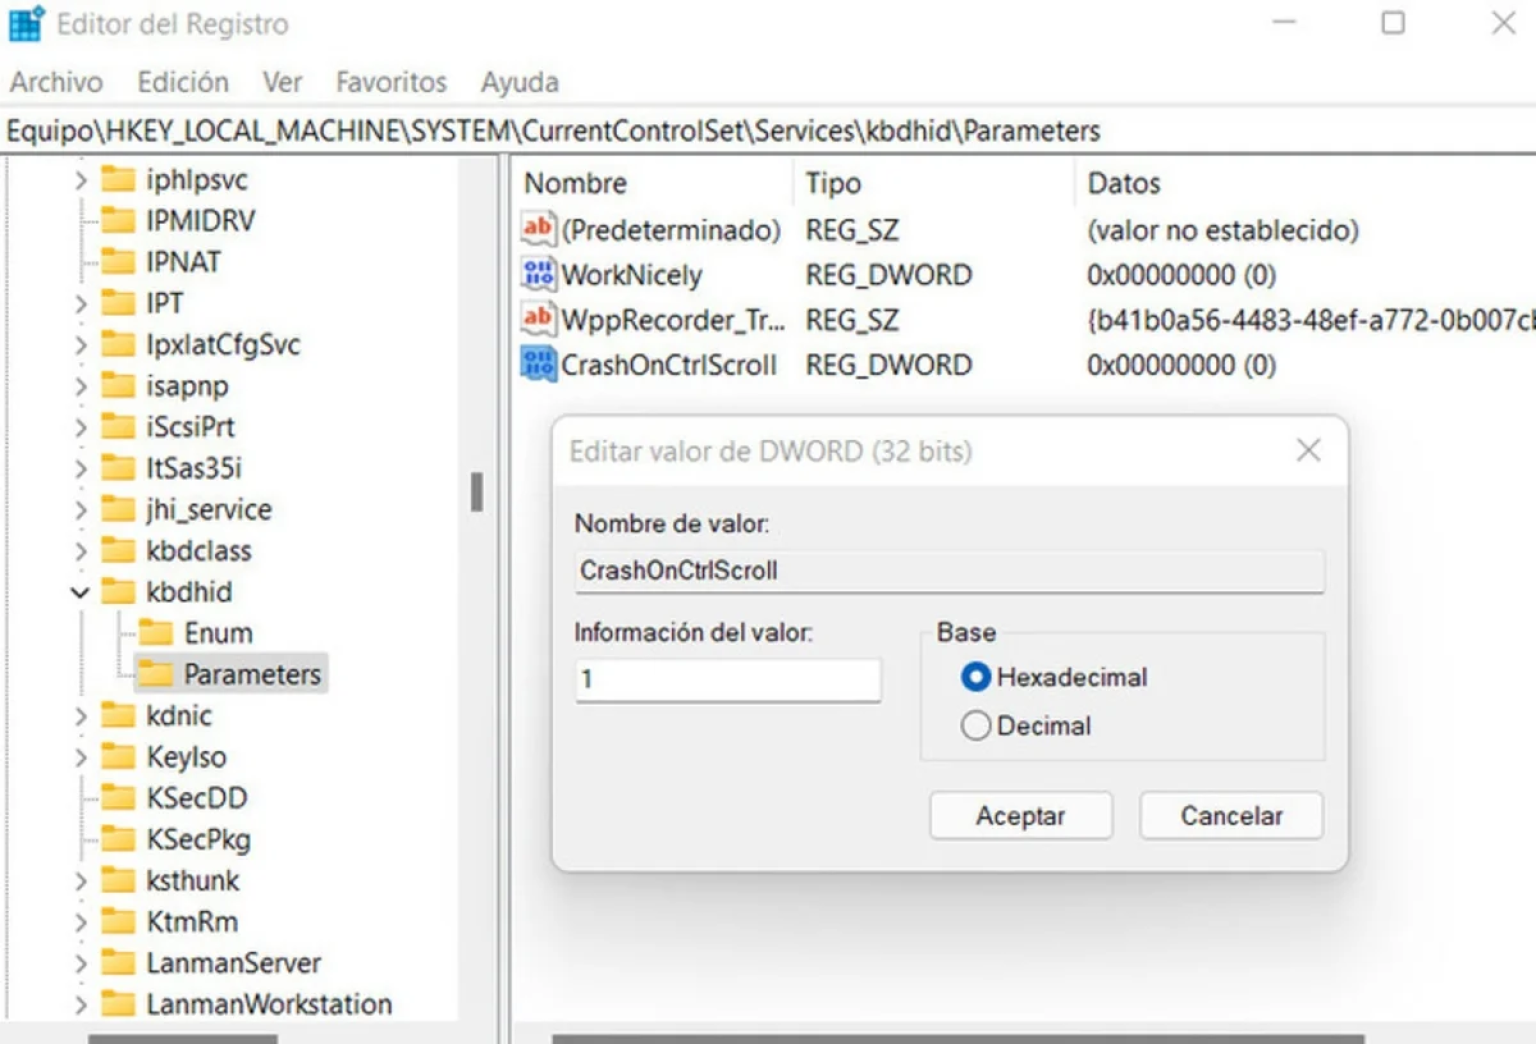Image resolution: width=1536 pixels, height=1044 pixels.
Task: Select the Parameters folder icon in tree
Action: pyautogui.click(x=155, y=674)
